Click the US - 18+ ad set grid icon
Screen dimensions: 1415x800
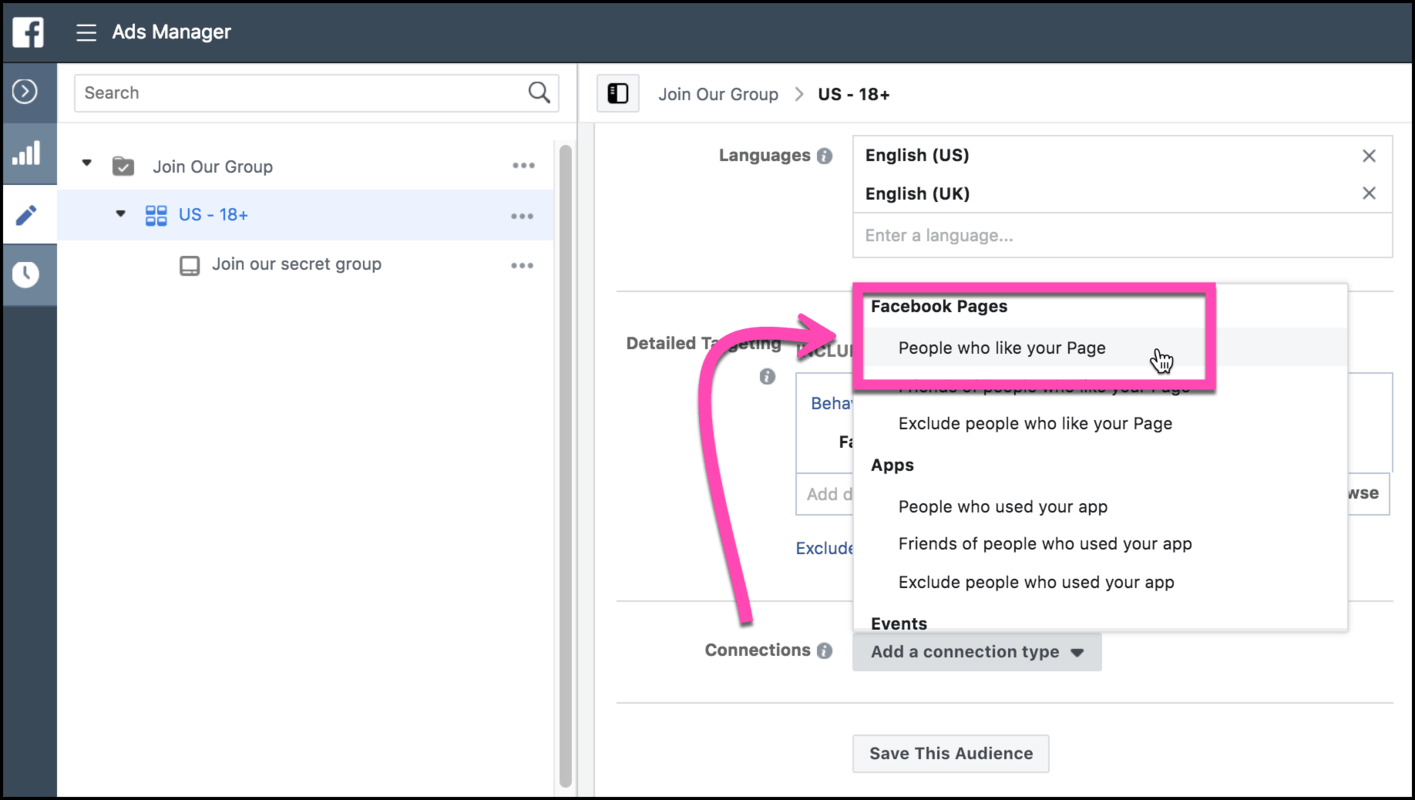[156, 215]
